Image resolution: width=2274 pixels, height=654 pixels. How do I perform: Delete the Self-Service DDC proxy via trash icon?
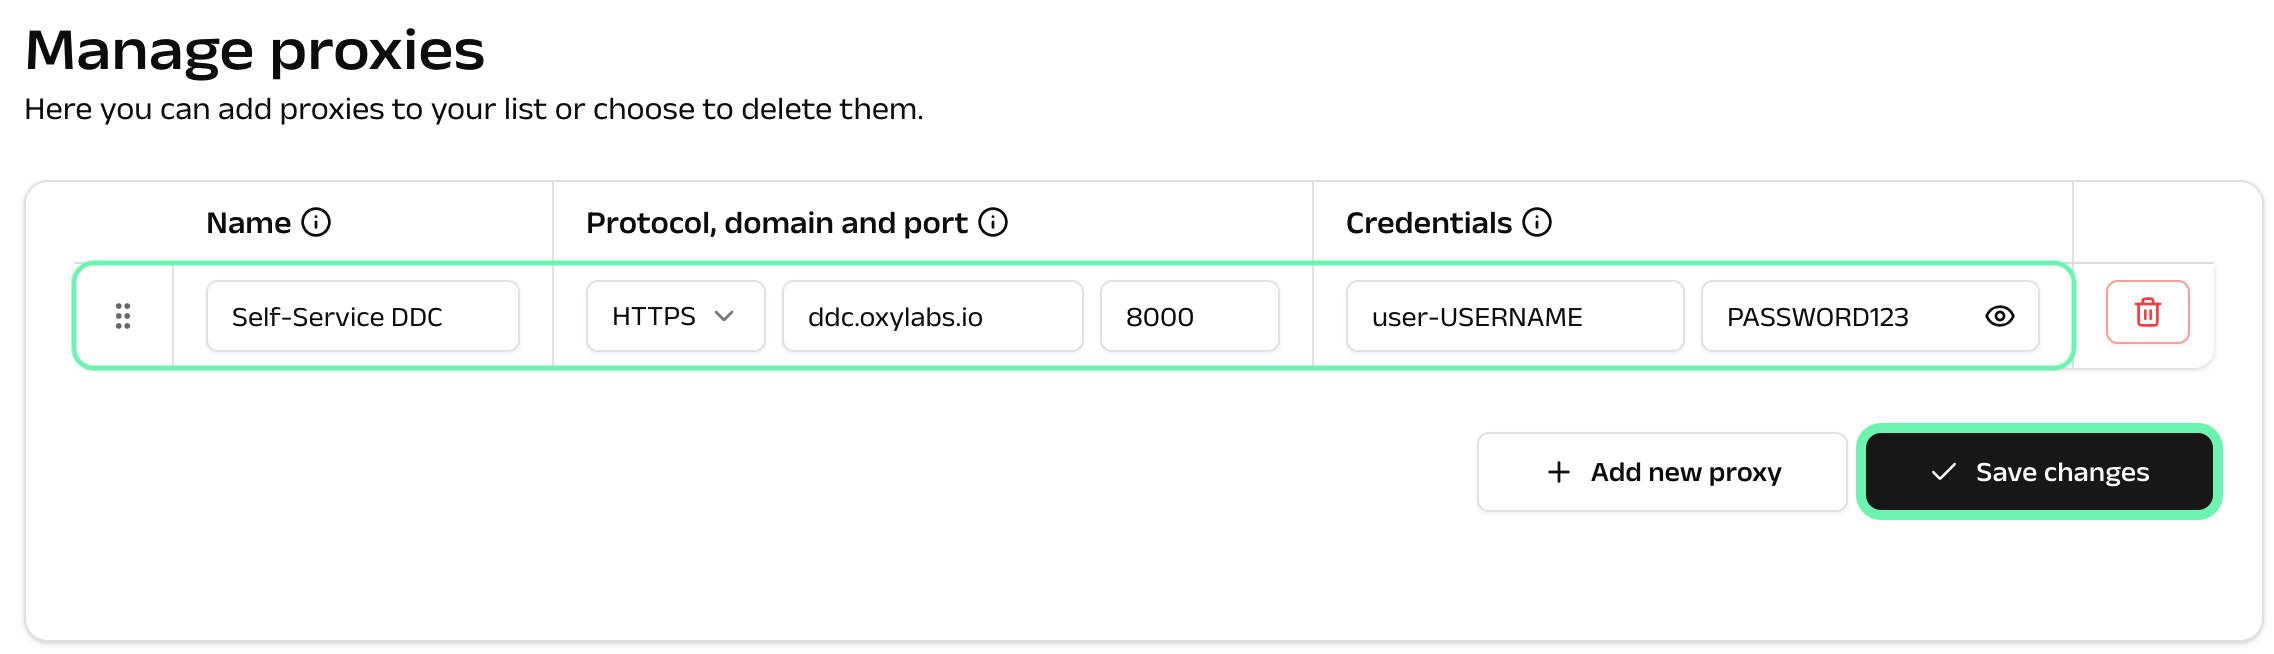2147,313
